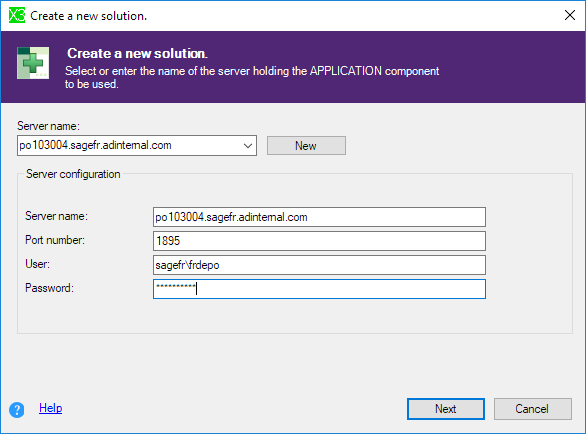Image resolution: width=586 pixels, height=434 pixels.
Task: Focus the Server name field in Server configuration
Action: [319, 217]
